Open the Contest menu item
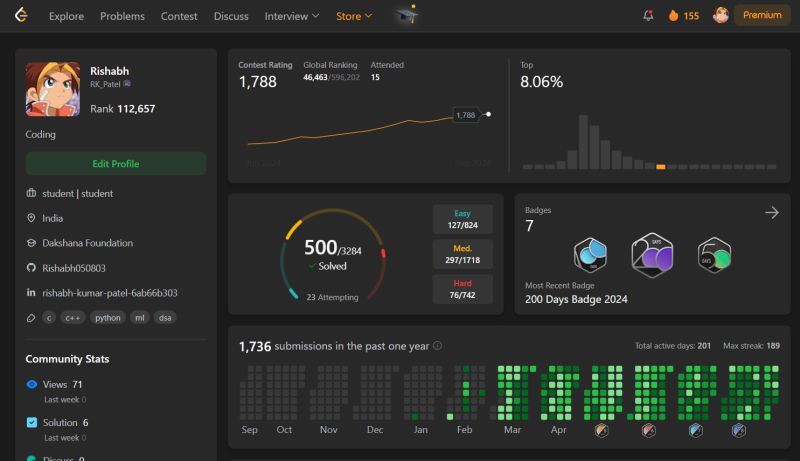 pos(179,16)
